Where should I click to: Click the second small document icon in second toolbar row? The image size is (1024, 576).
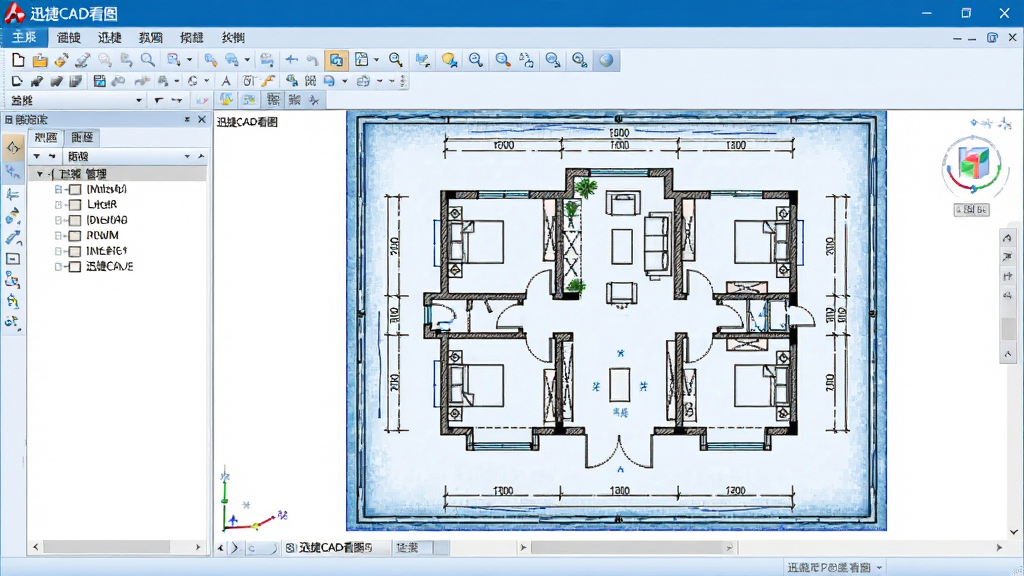pos(37,81)
